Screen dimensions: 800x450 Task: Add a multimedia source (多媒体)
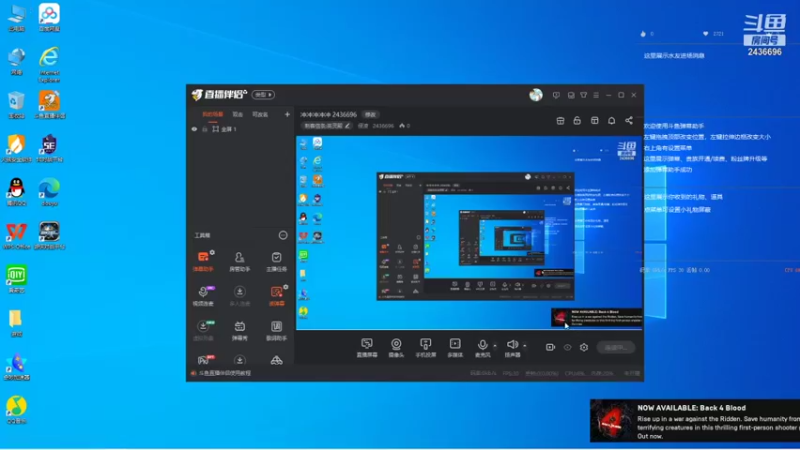455,347
